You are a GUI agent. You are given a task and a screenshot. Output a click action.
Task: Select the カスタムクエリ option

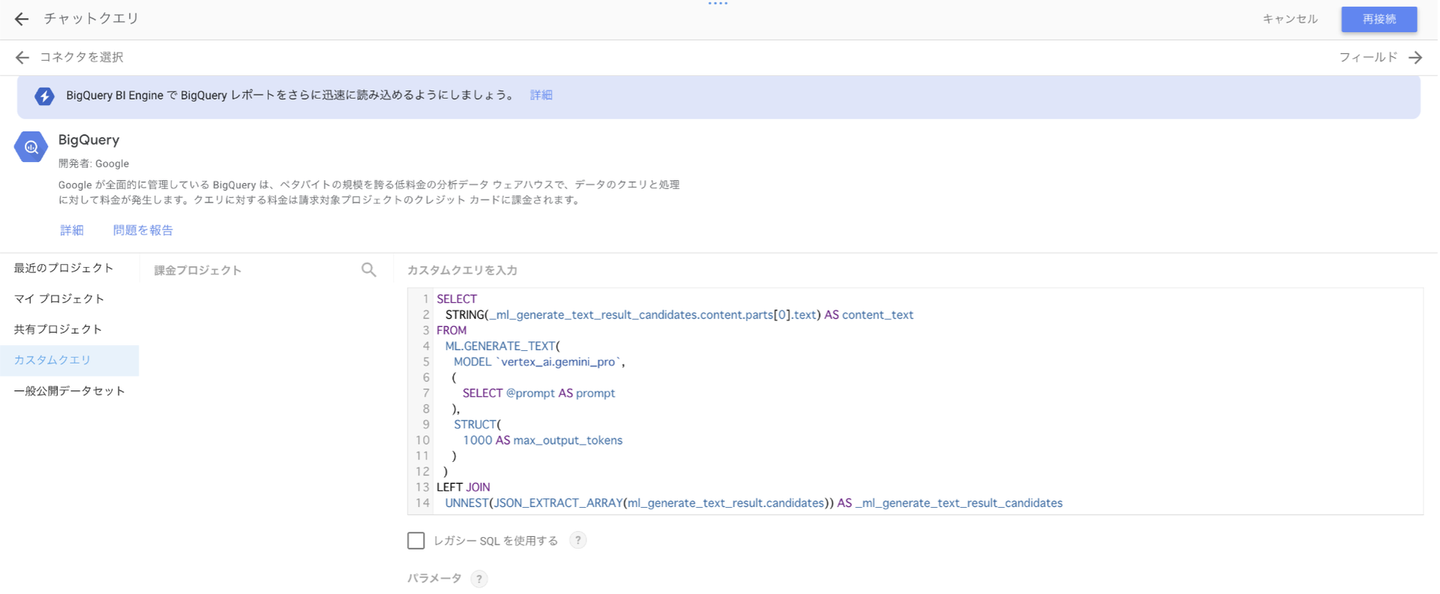tap(52, 360)
